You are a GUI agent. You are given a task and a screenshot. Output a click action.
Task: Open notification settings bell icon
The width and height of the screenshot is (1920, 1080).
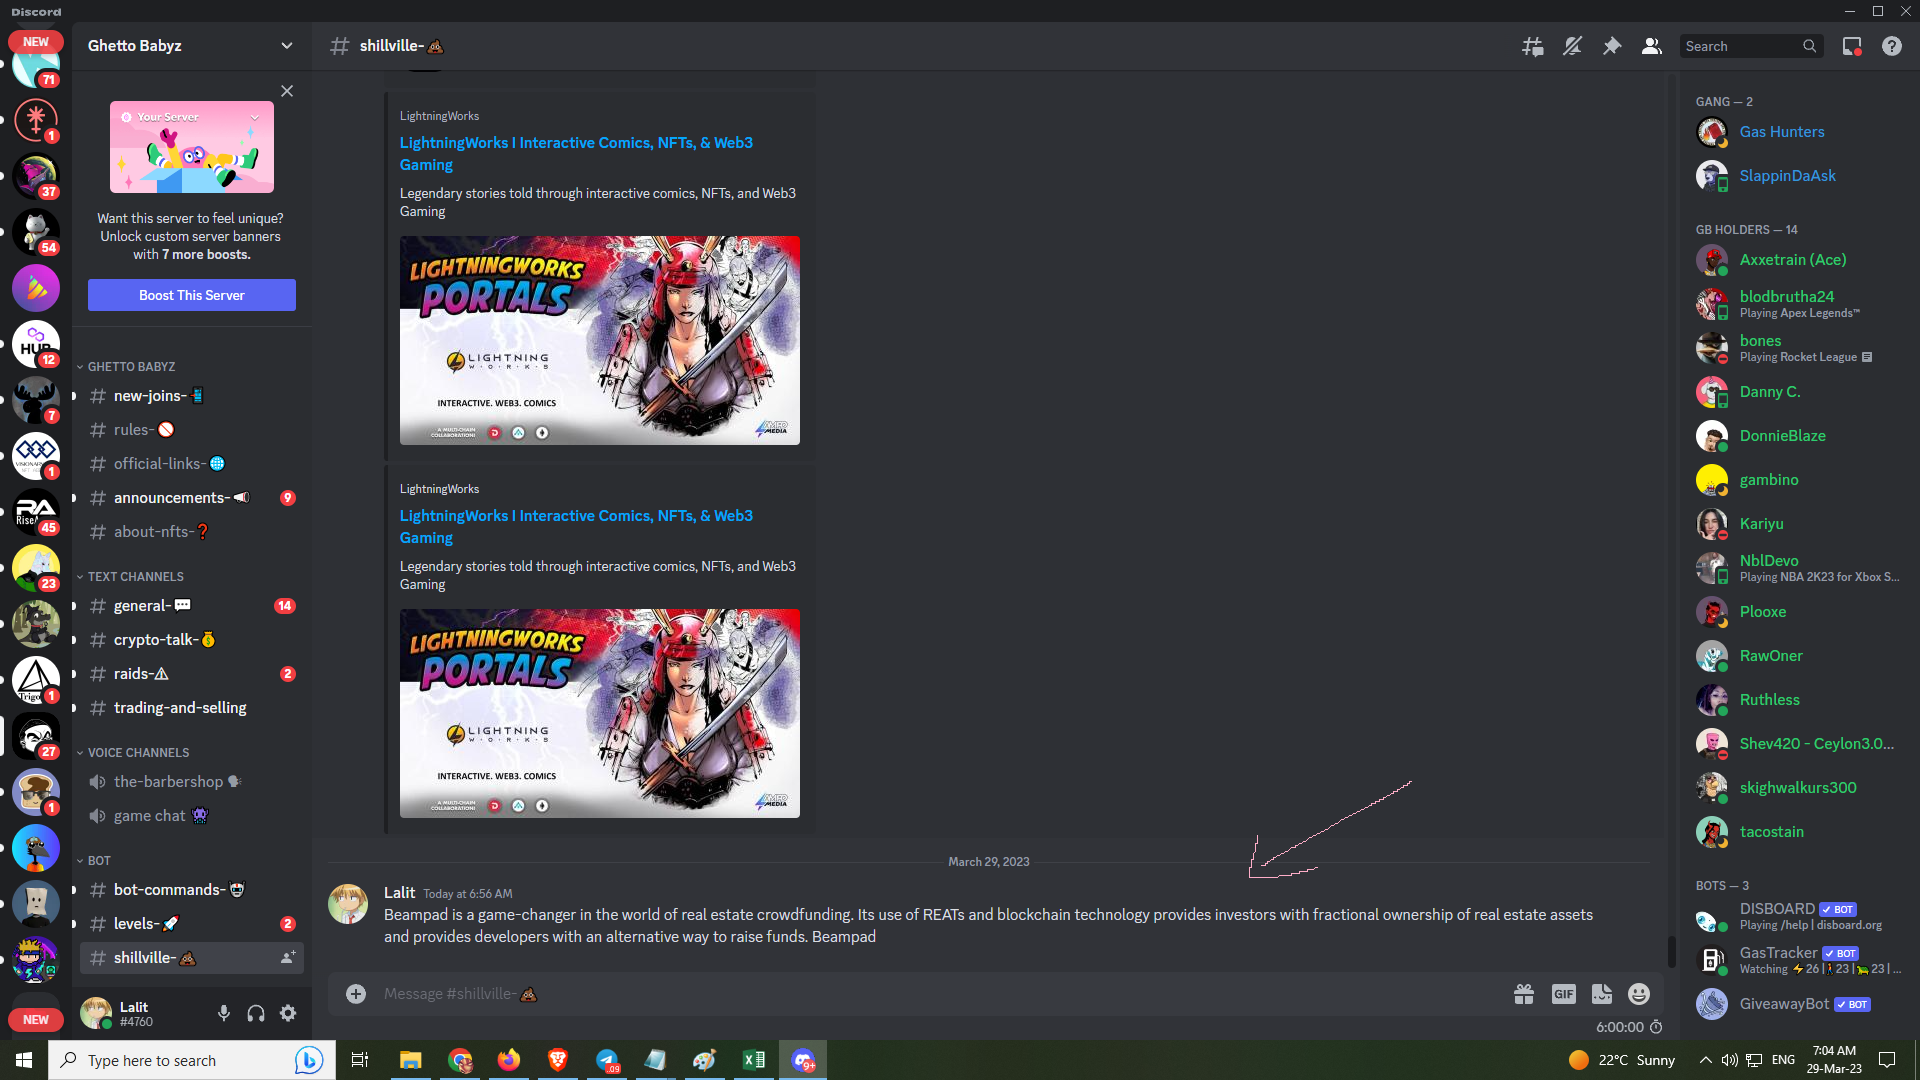click(1572, 46)
